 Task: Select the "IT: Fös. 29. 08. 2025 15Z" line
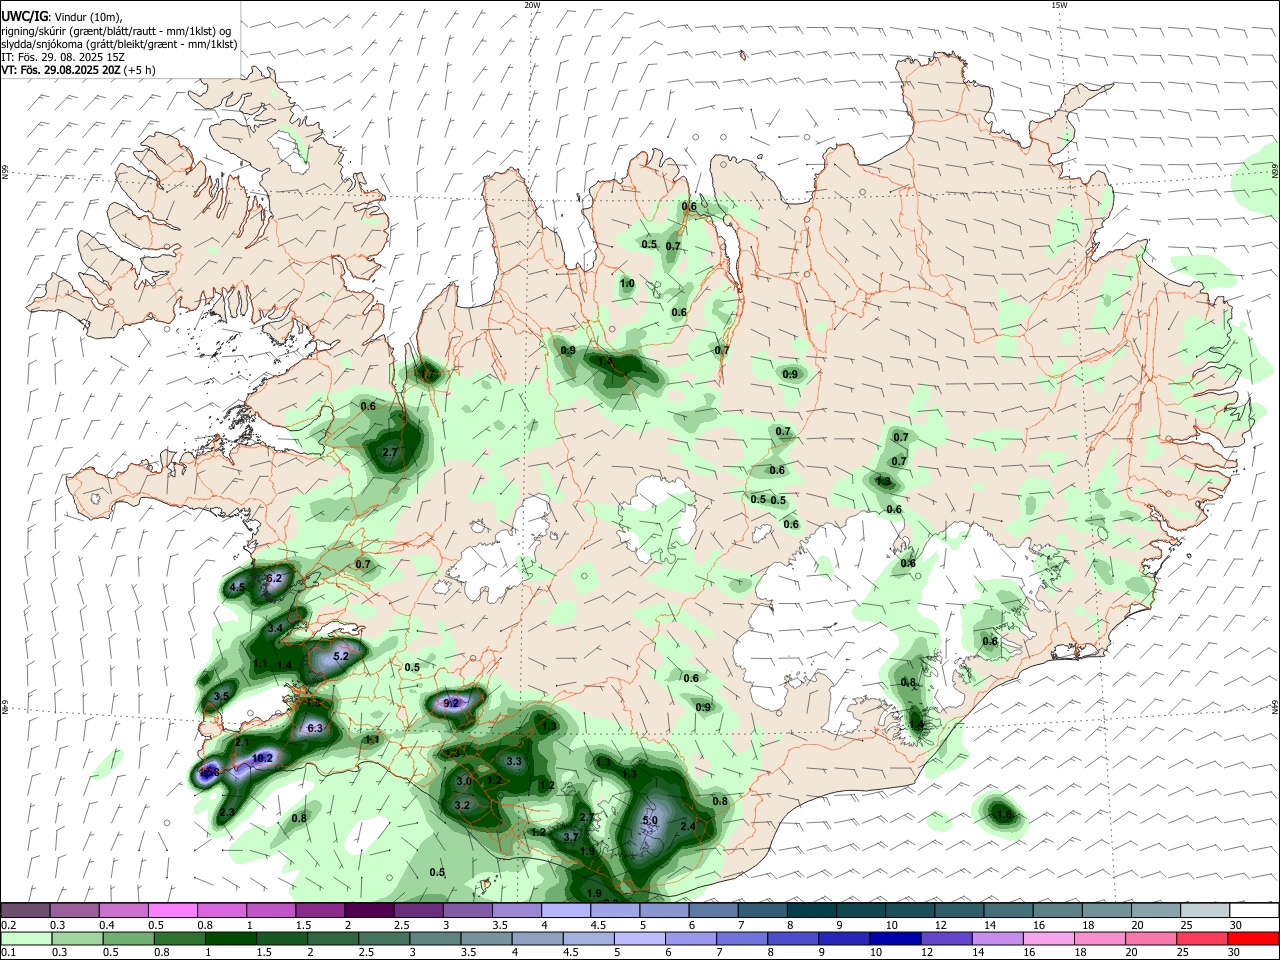coord(63,57)
